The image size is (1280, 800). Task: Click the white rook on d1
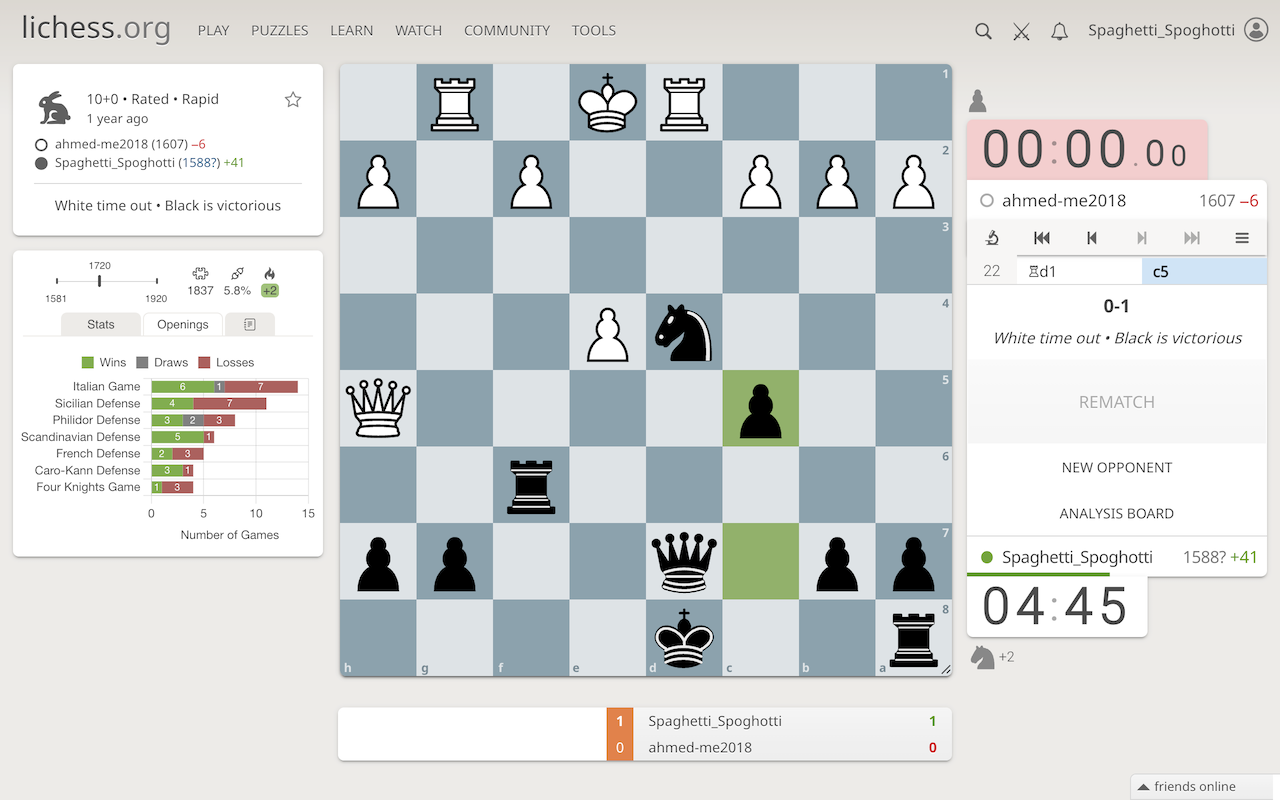coord(684,102)
